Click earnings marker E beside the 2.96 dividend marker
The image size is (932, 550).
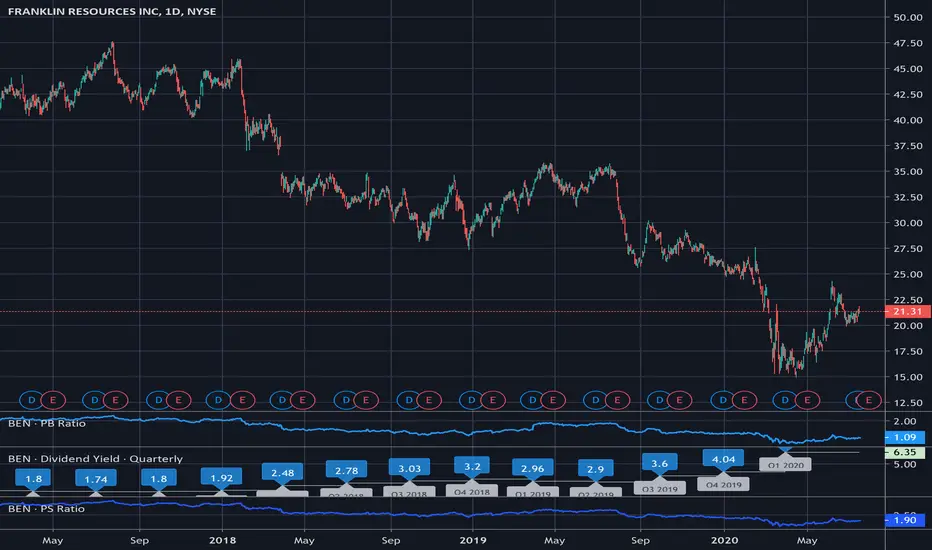(x=553, y=400)
